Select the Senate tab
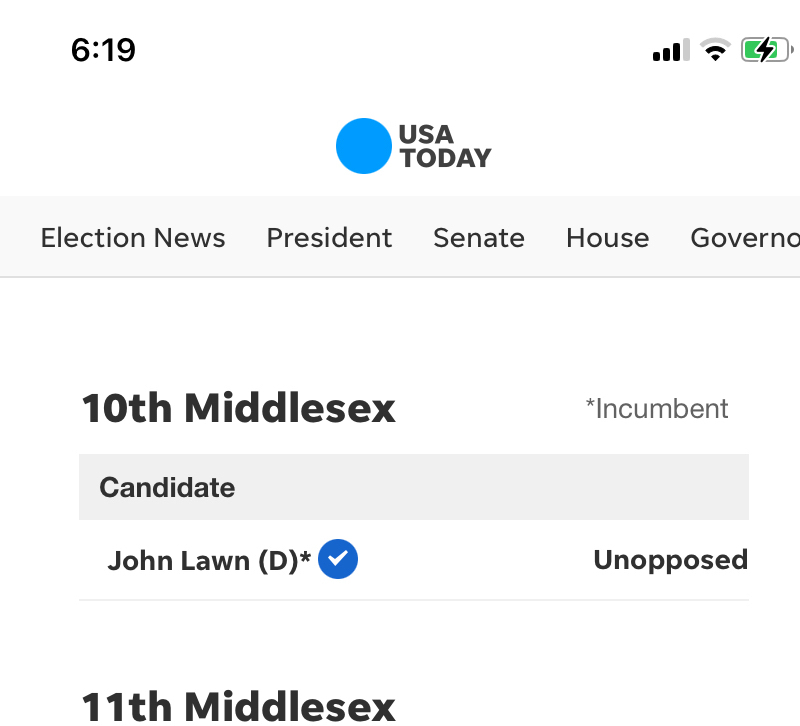This screenshot has height=726, width=800. coord(478,238)
